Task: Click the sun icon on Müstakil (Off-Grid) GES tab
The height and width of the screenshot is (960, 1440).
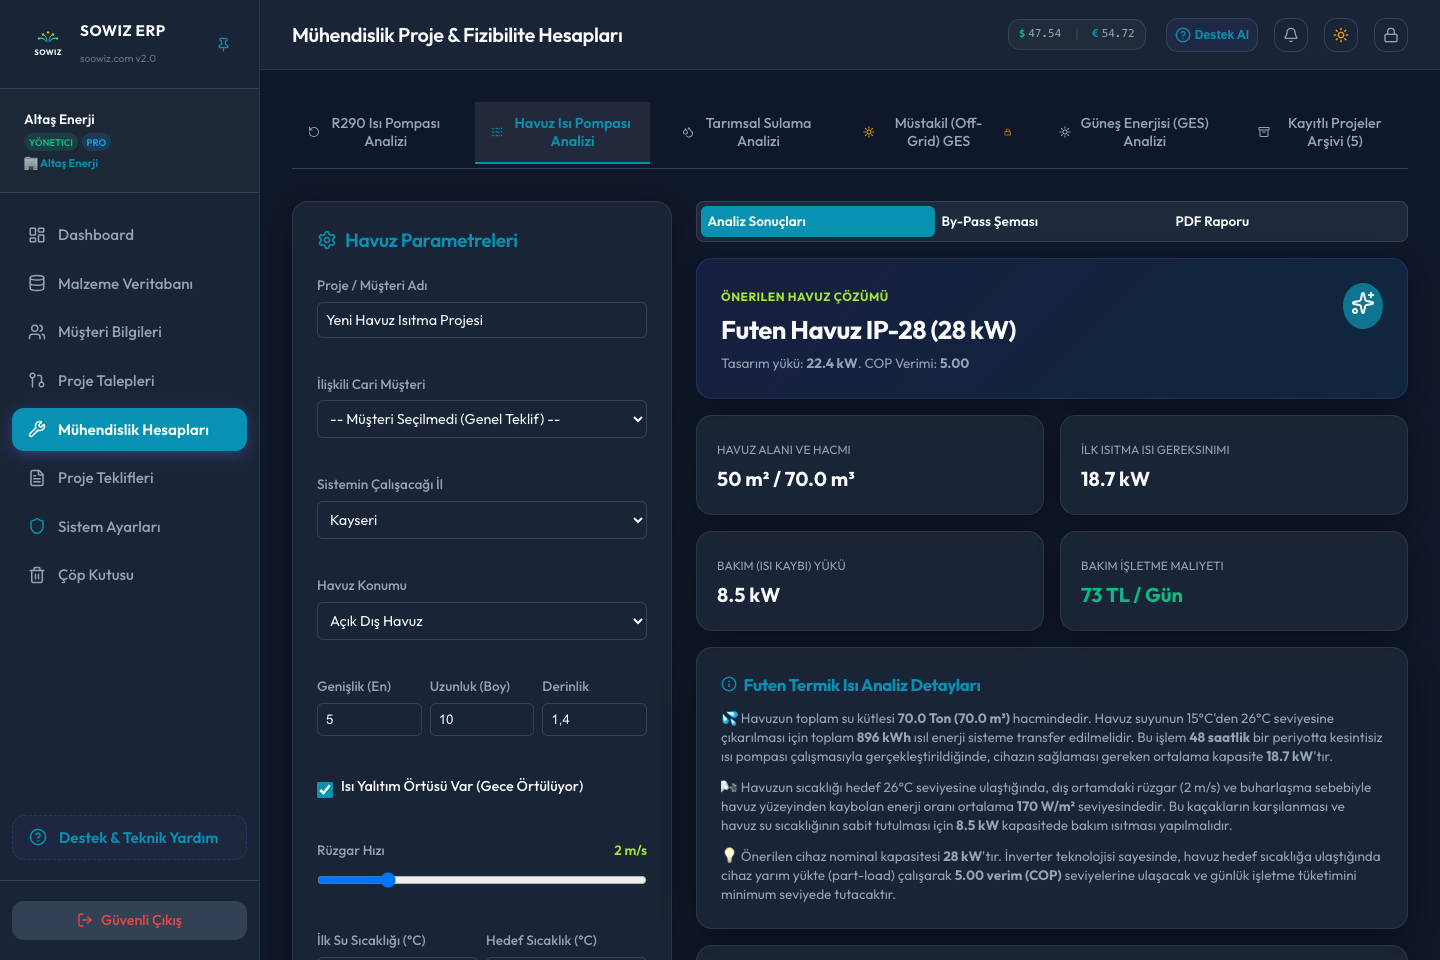Action: (869, 132)
